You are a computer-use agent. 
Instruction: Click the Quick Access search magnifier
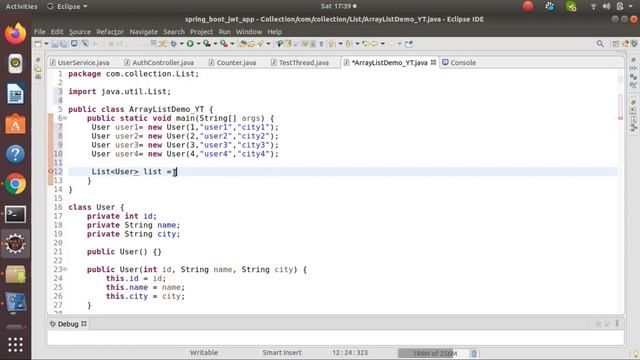coord(600,44)
